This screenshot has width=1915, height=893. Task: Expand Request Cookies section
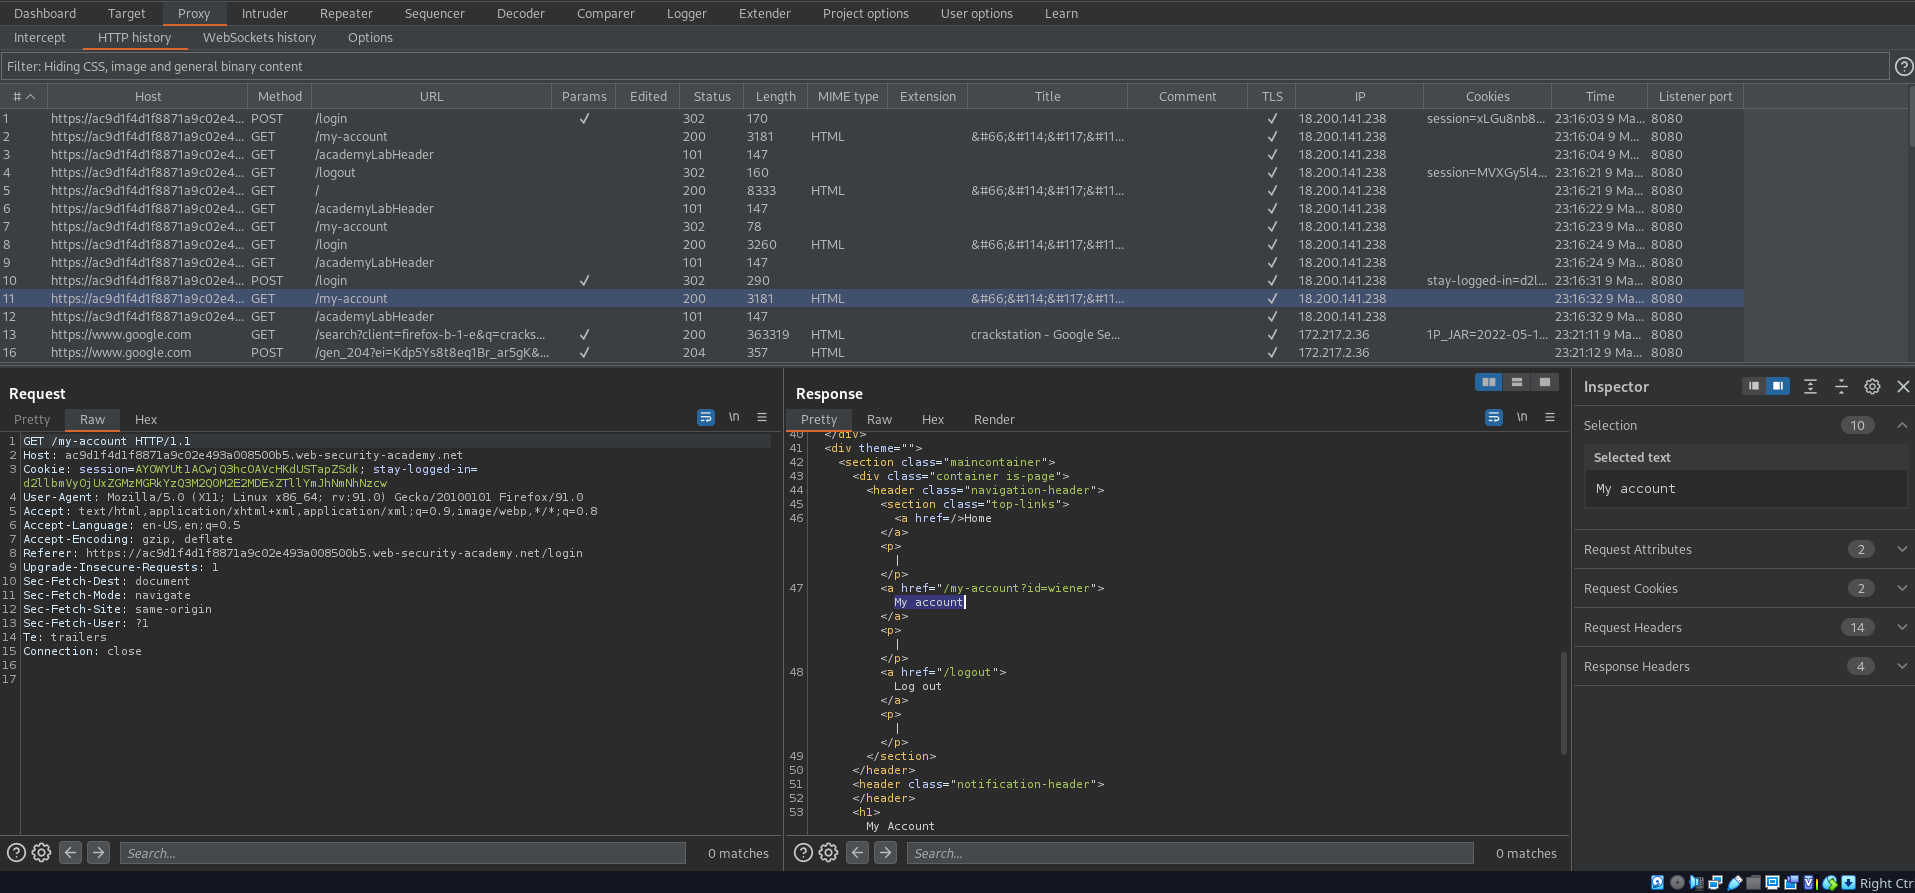[1902, 588]
